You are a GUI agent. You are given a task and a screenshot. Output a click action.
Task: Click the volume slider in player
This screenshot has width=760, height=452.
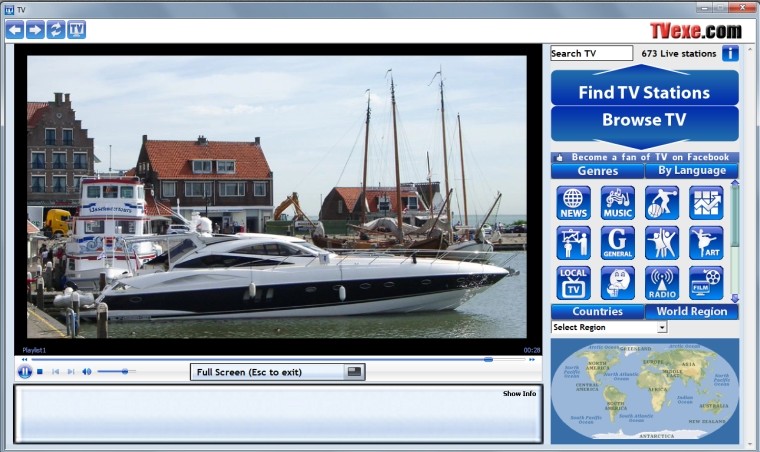coord(116,371)
